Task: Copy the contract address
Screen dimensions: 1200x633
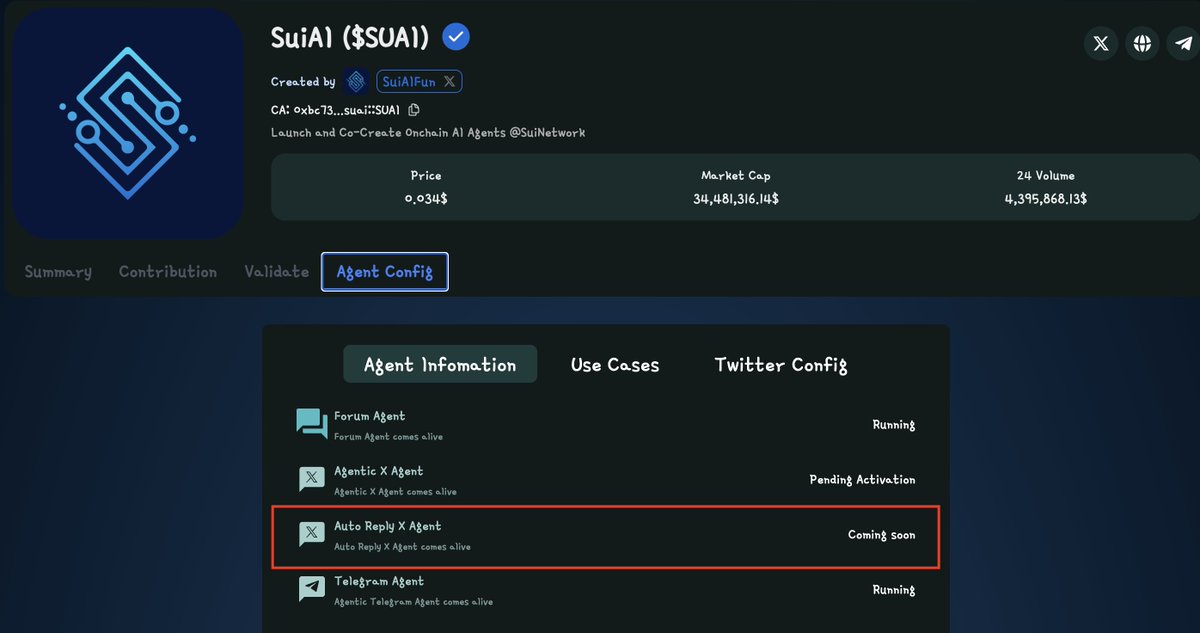Action: [414, 110]
